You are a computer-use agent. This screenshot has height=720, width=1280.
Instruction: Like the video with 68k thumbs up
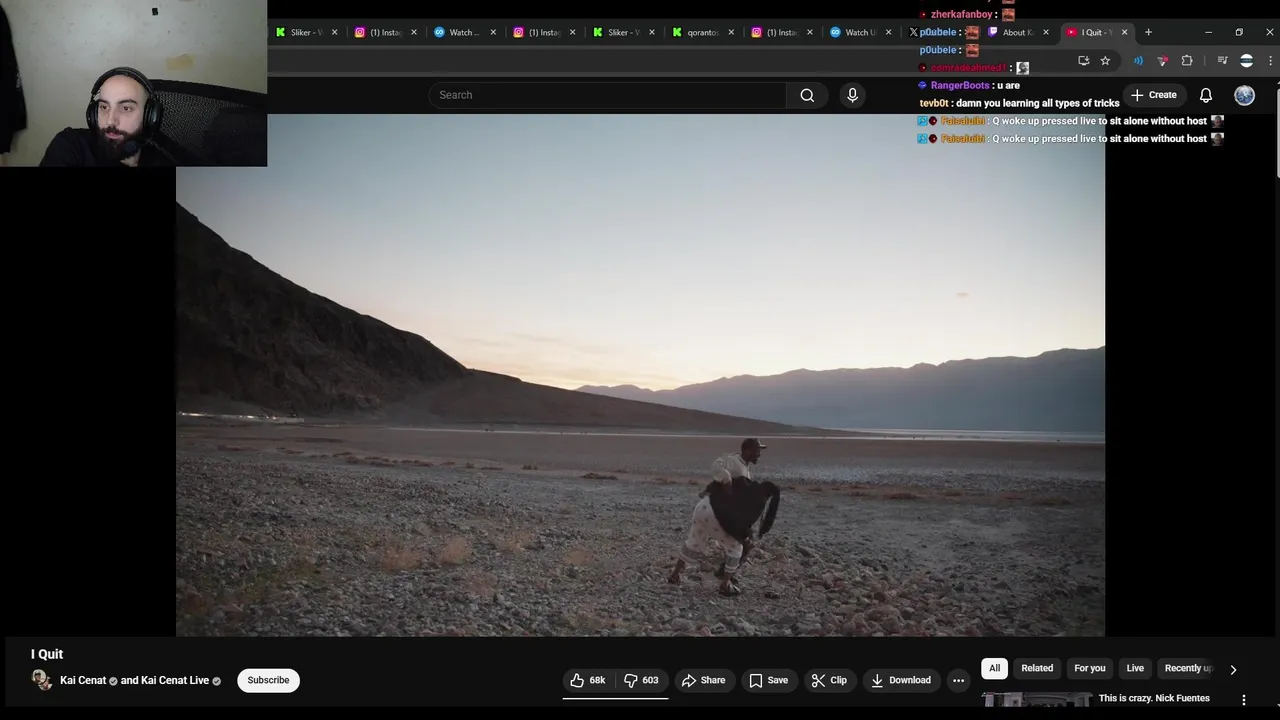(x=588, y=680)
